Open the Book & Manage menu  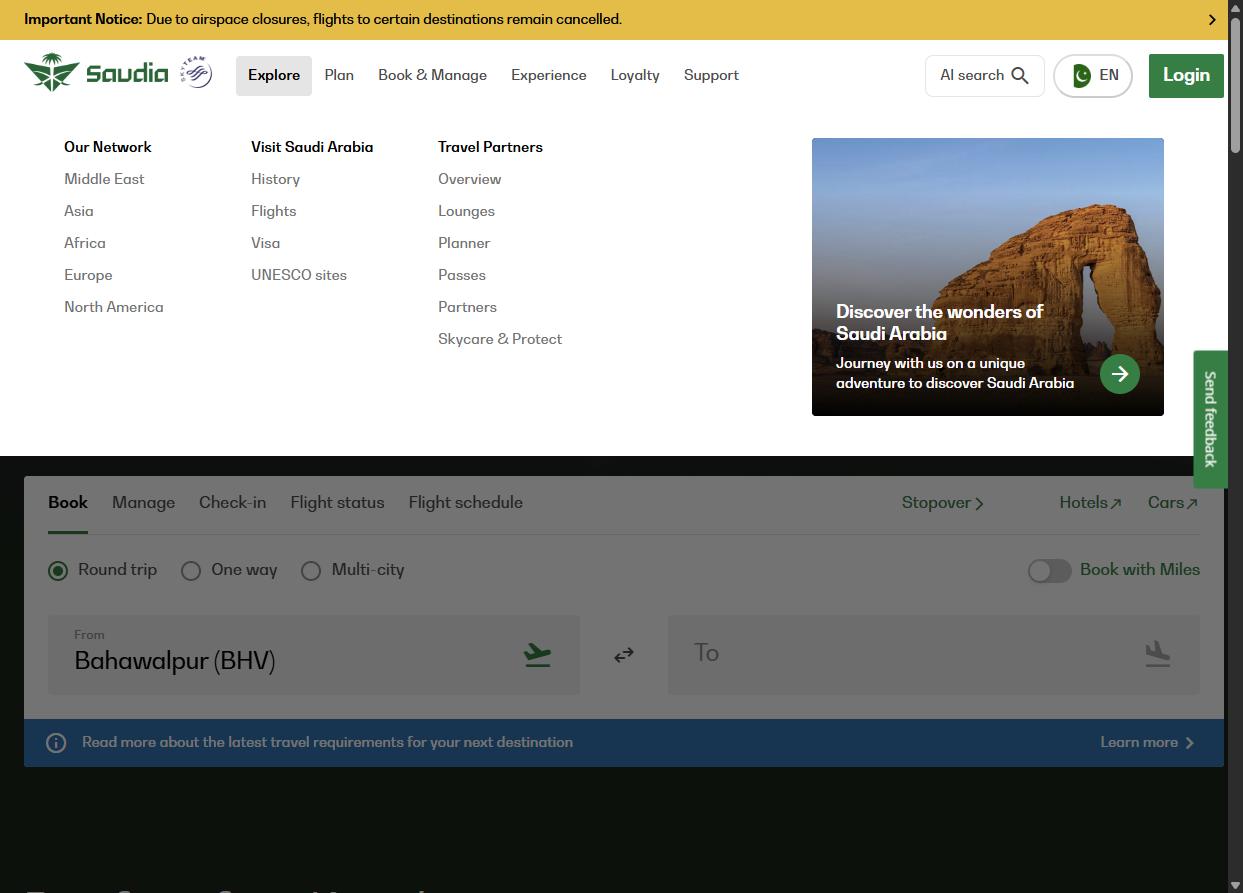coord(432,76)
